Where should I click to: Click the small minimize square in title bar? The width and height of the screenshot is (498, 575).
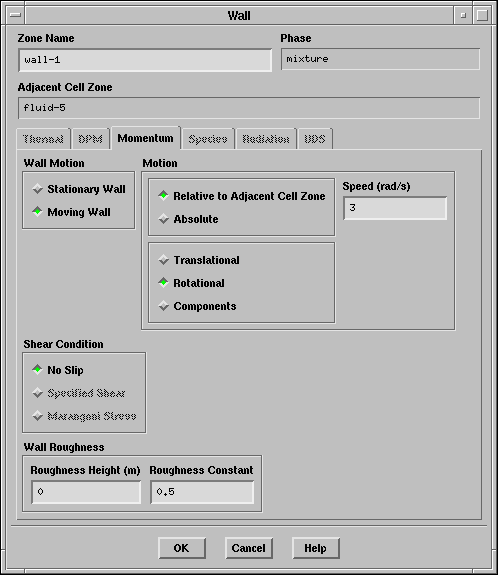463,15
